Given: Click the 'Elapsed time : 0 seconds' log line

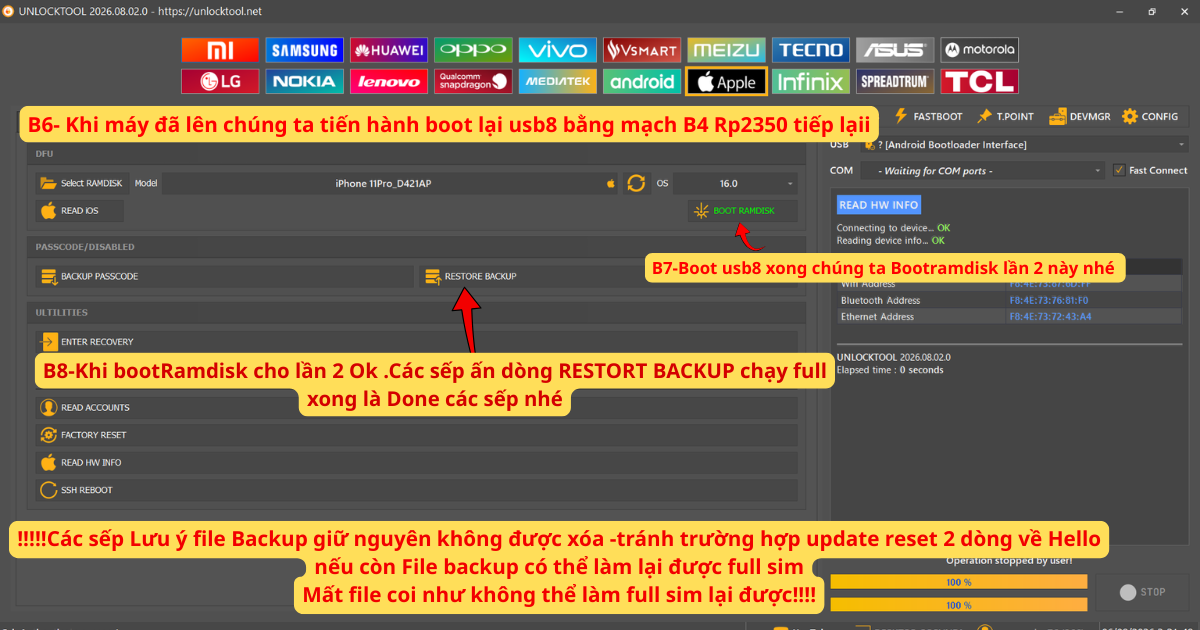Looking at the screenshot, I should click(x=889, y=370).
